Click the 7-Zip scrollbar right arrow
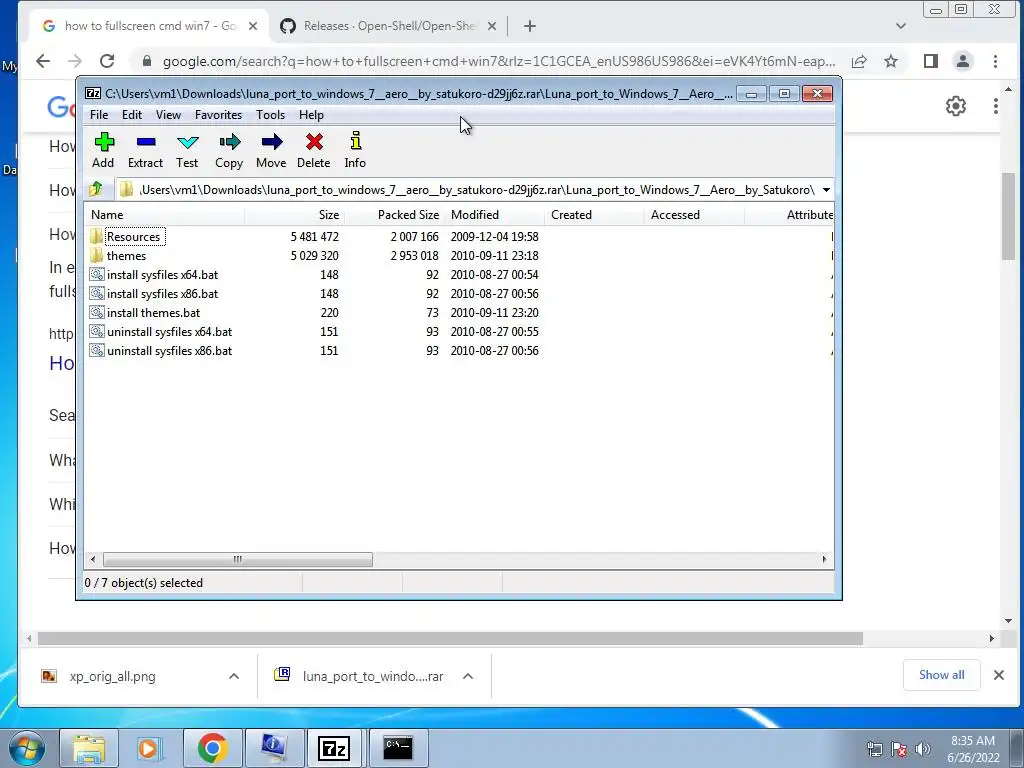The image size is (1024, 768). pos(824,559)
